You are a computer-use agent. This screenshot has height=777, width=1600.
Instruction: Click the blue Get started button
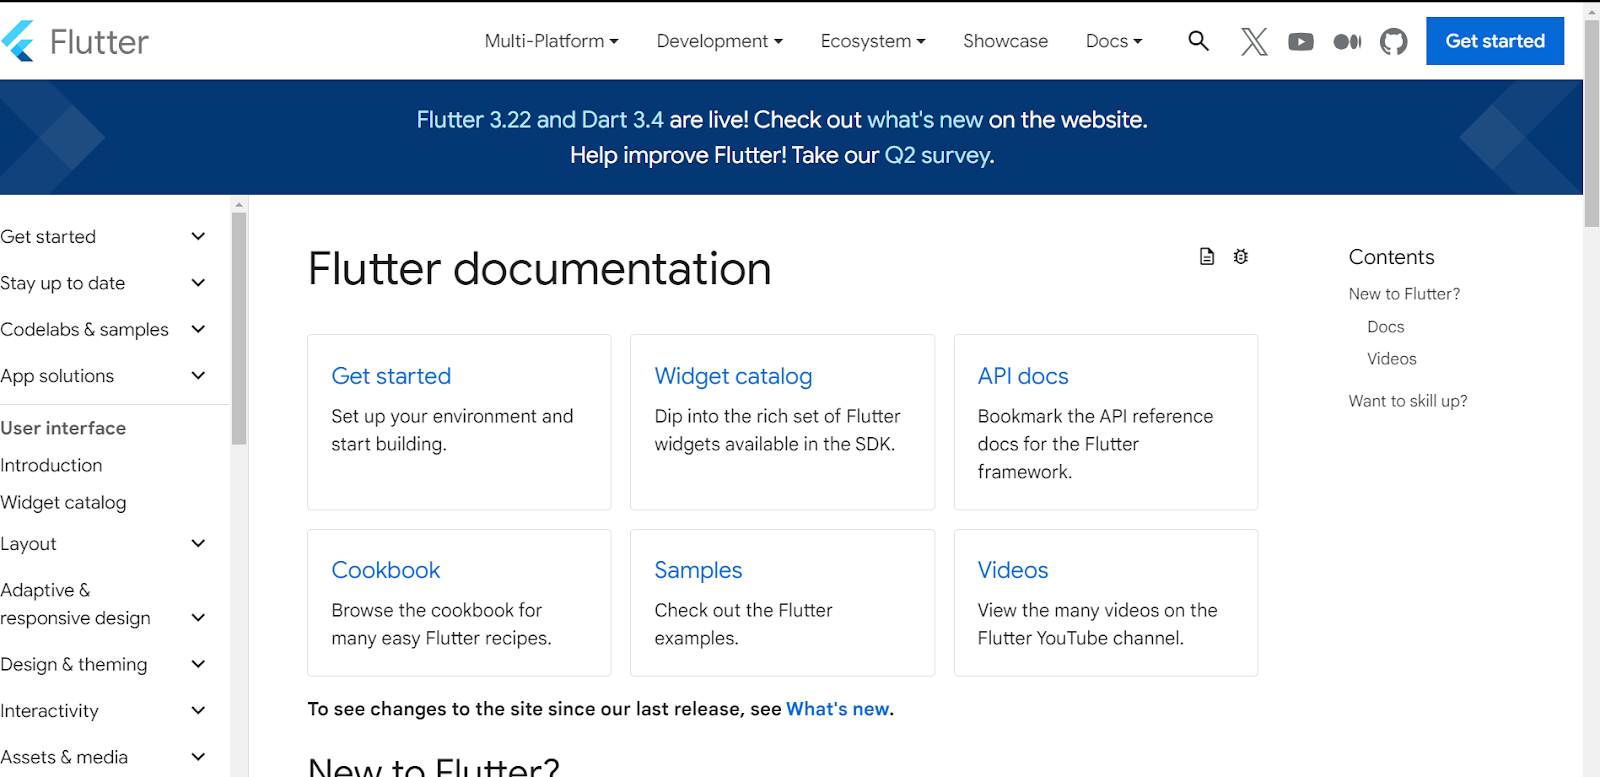1495,41
